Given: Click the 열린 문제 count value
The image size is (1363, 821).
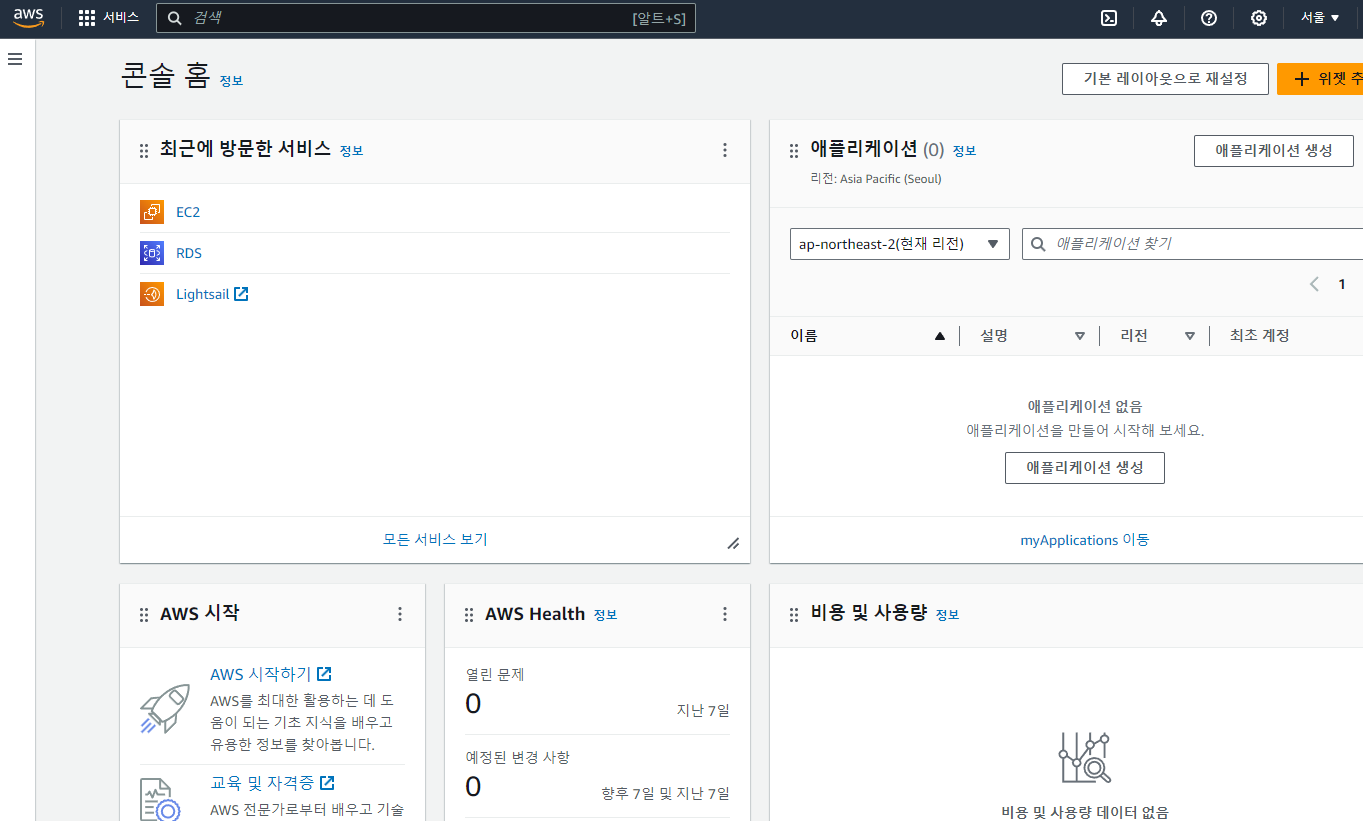Looking at the screenshot, I should 473,704.
